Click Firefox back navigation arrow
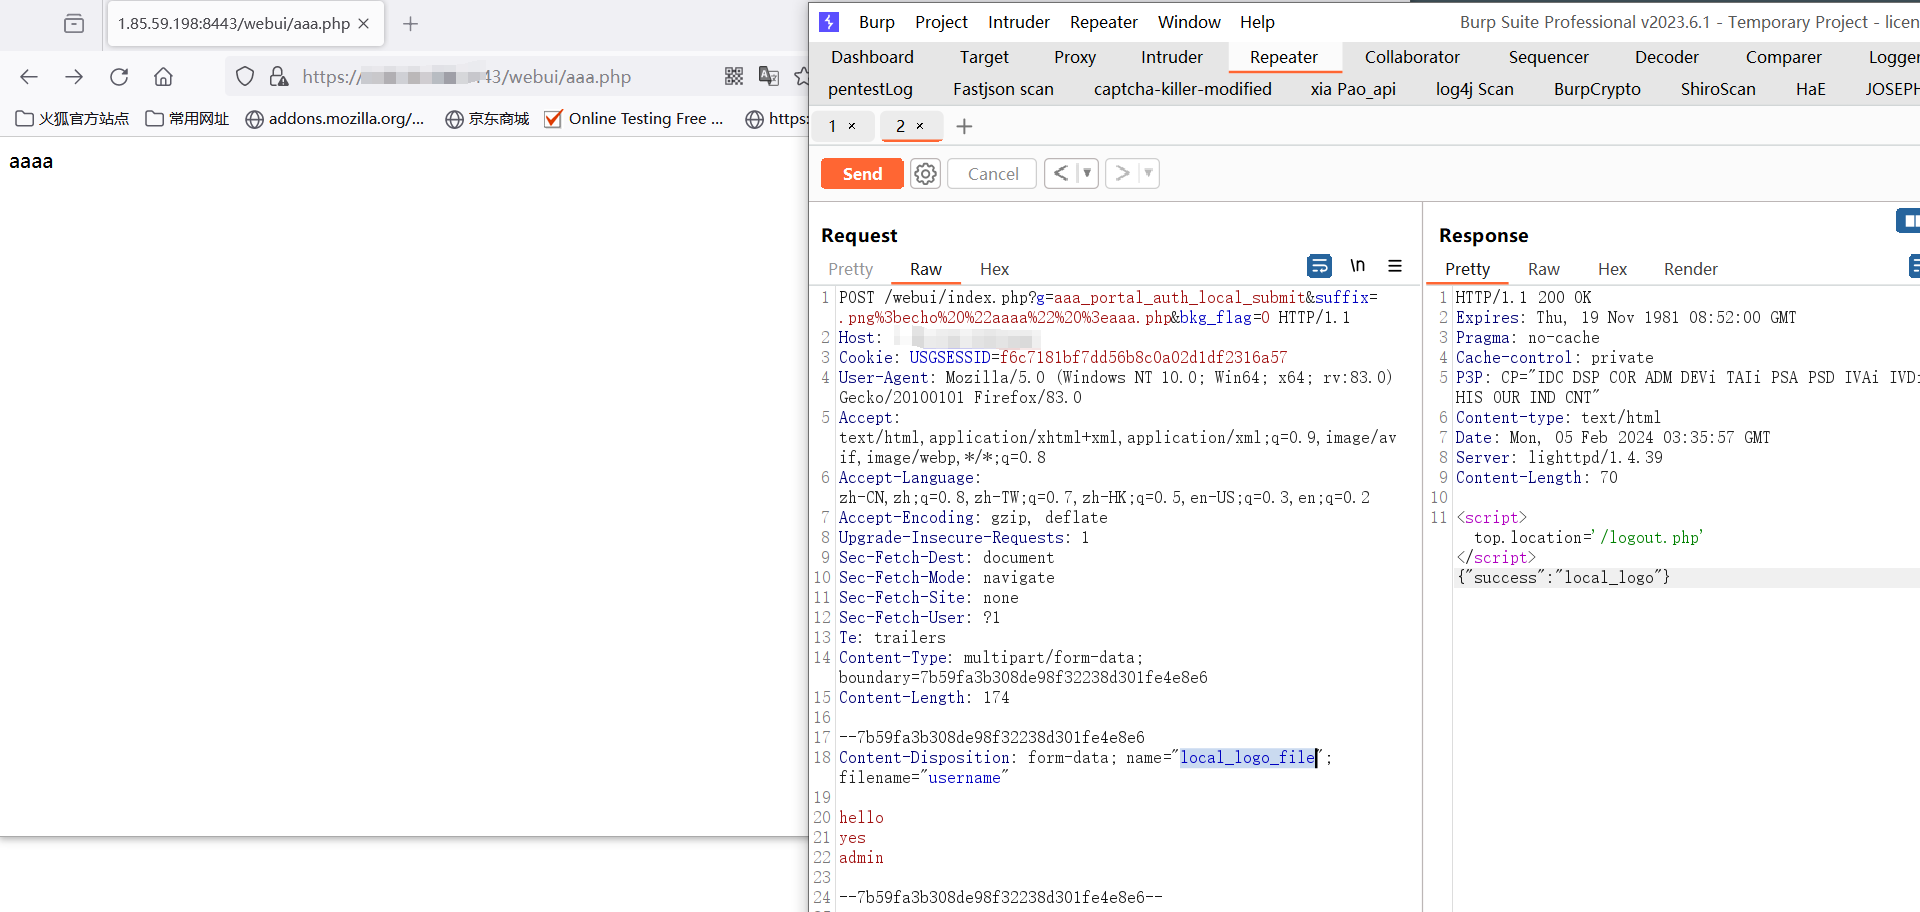This screenshot has height=912, width=1920. pos(29,76)
